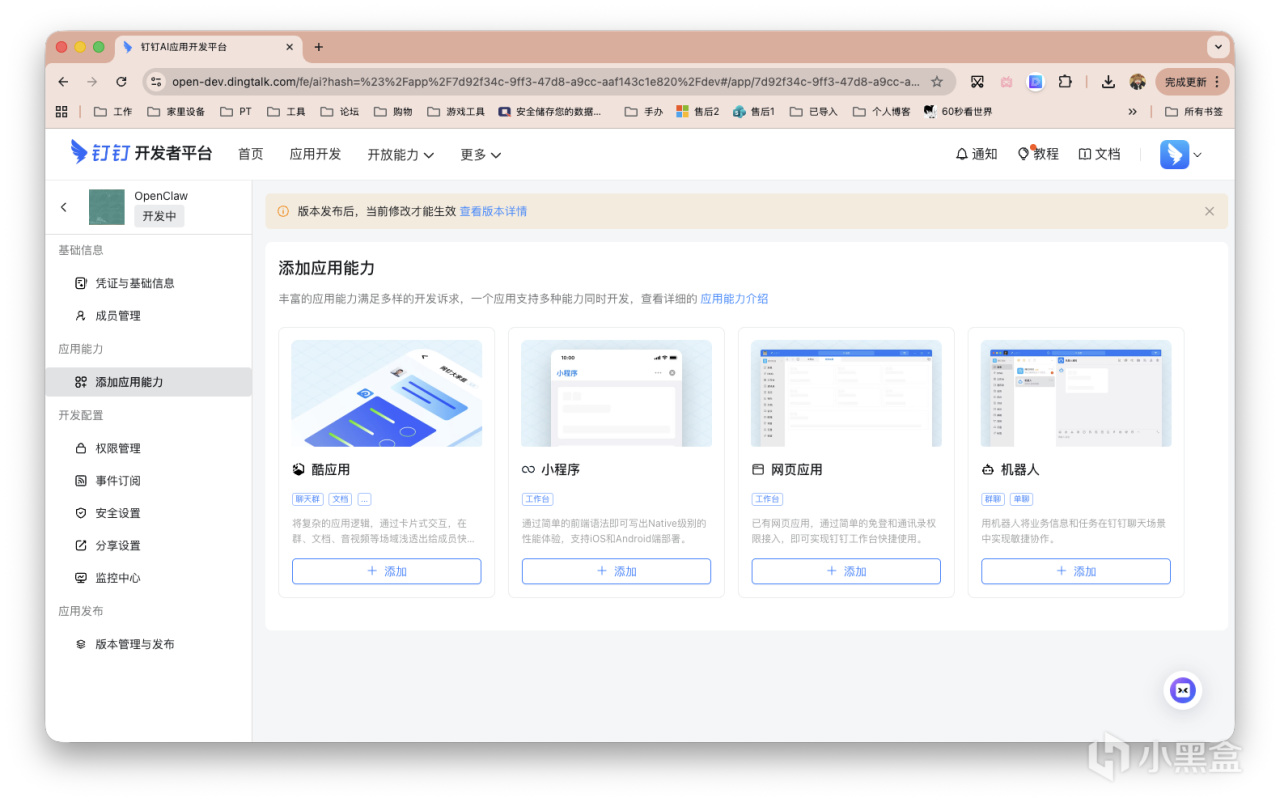The width and height of the screenshot is (1280, 802).
Task: Open the 售后2 bookmark
Action: click(698, 112)
